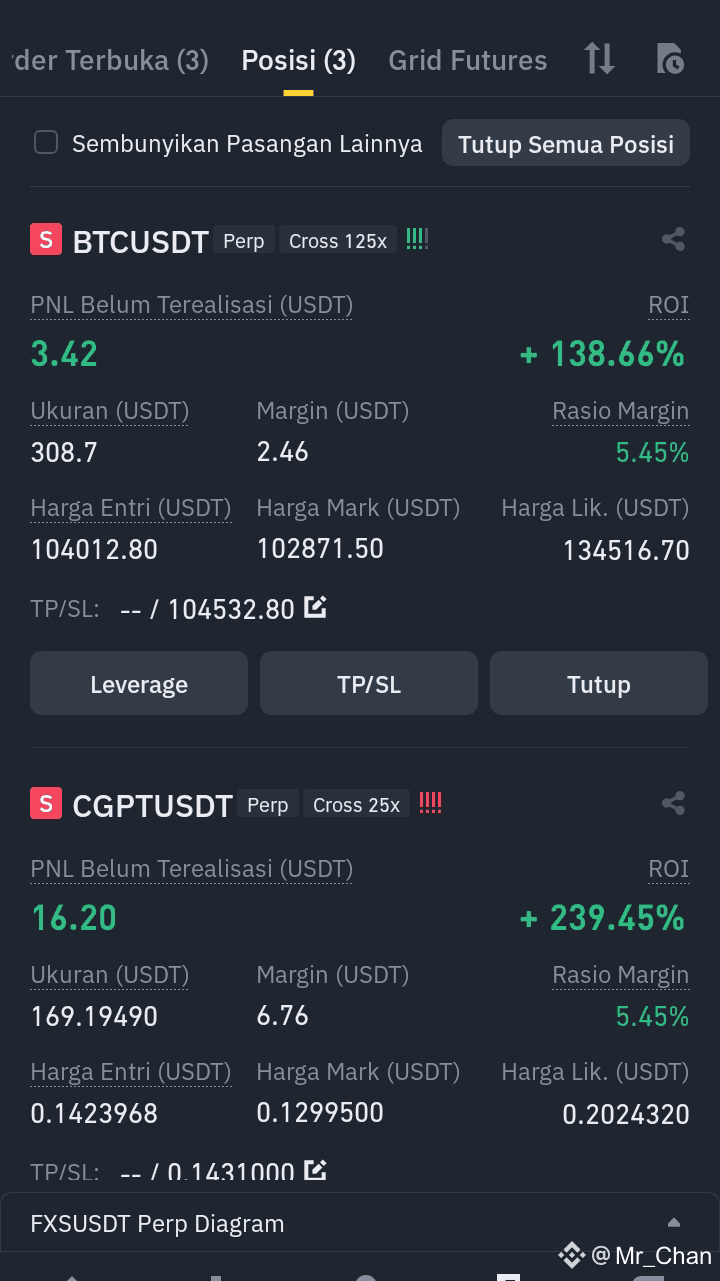Open the Cross 125x margin mode selector

338,241
